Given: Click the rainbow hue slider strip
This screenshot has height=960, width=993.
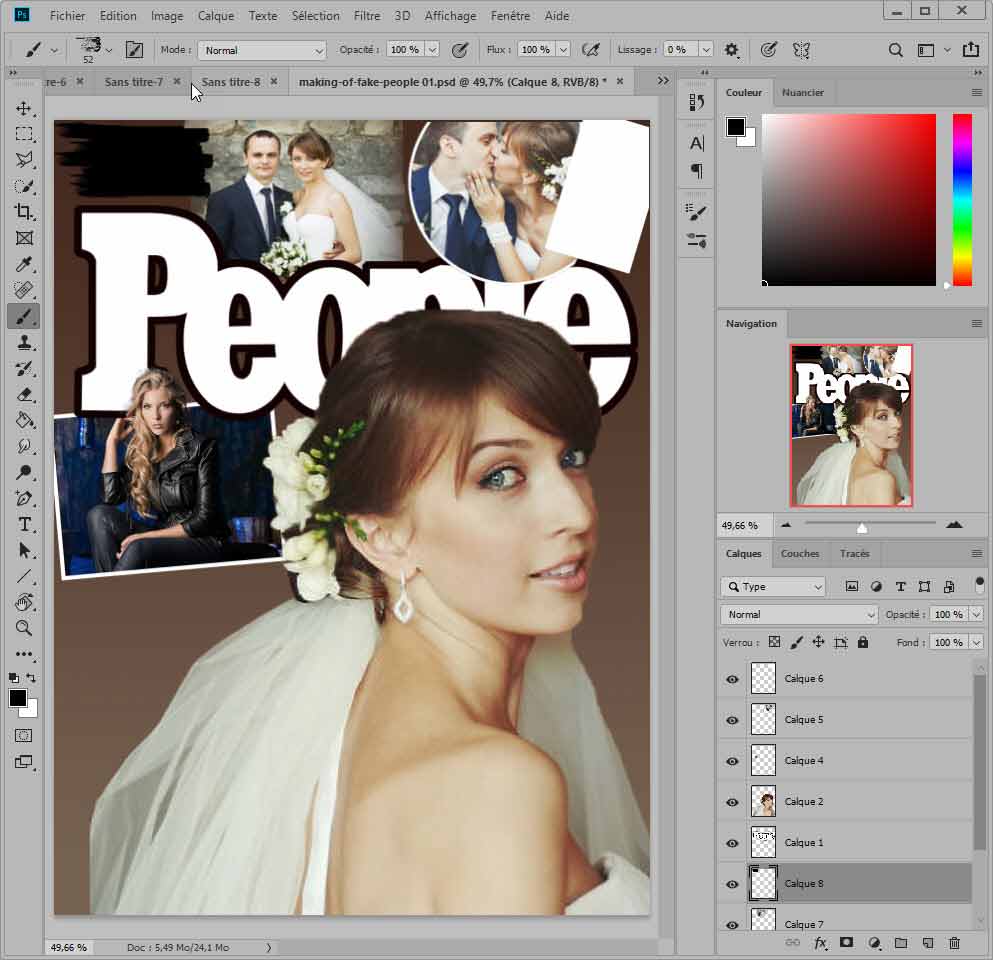Looking at the screenshot, I should [x=962, y=200].
